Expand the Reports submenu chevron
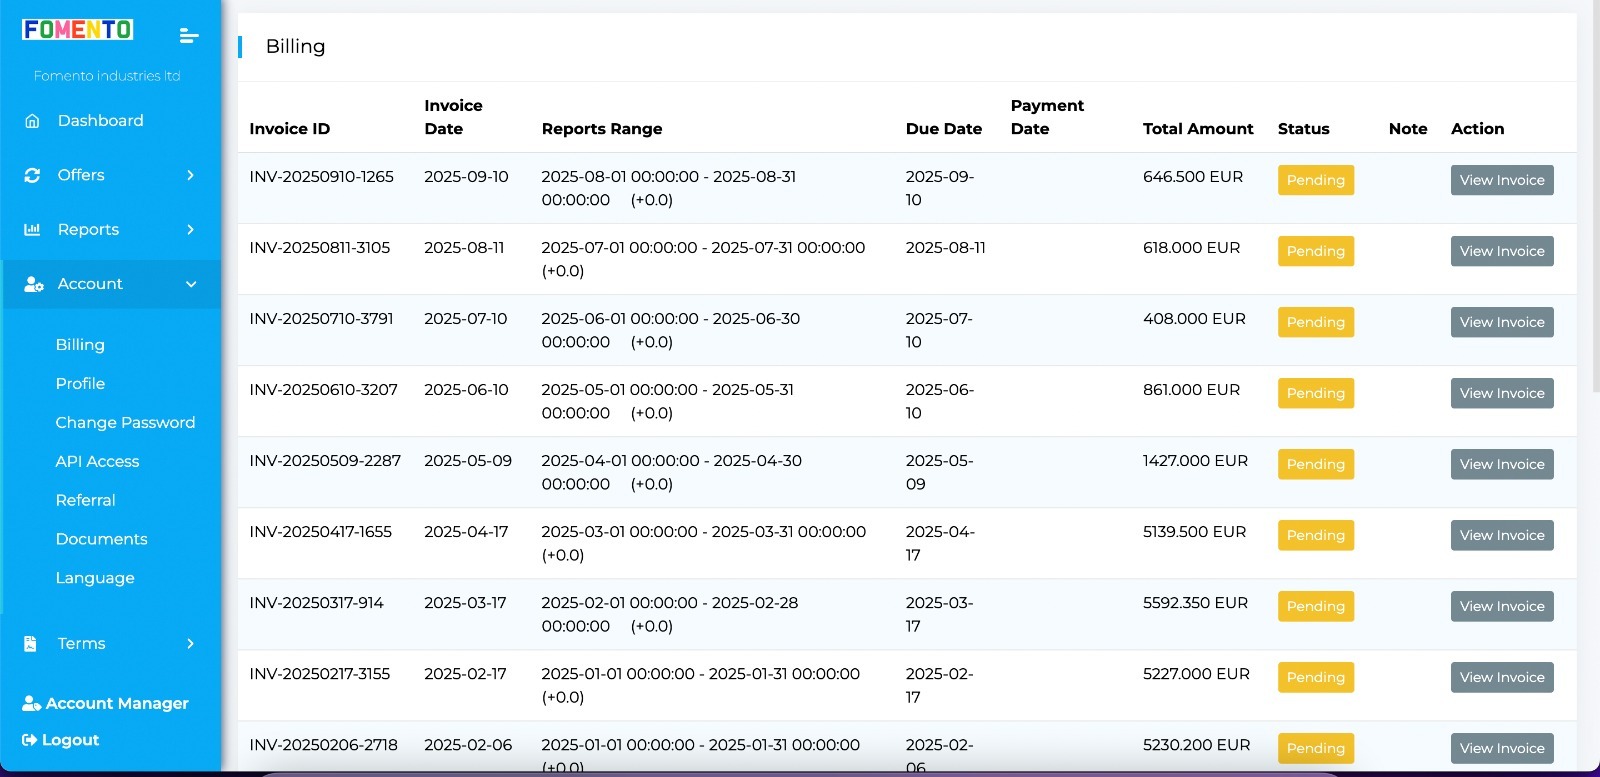The width and height of the screenshot is (1600, 777). [x=191, y=230]
